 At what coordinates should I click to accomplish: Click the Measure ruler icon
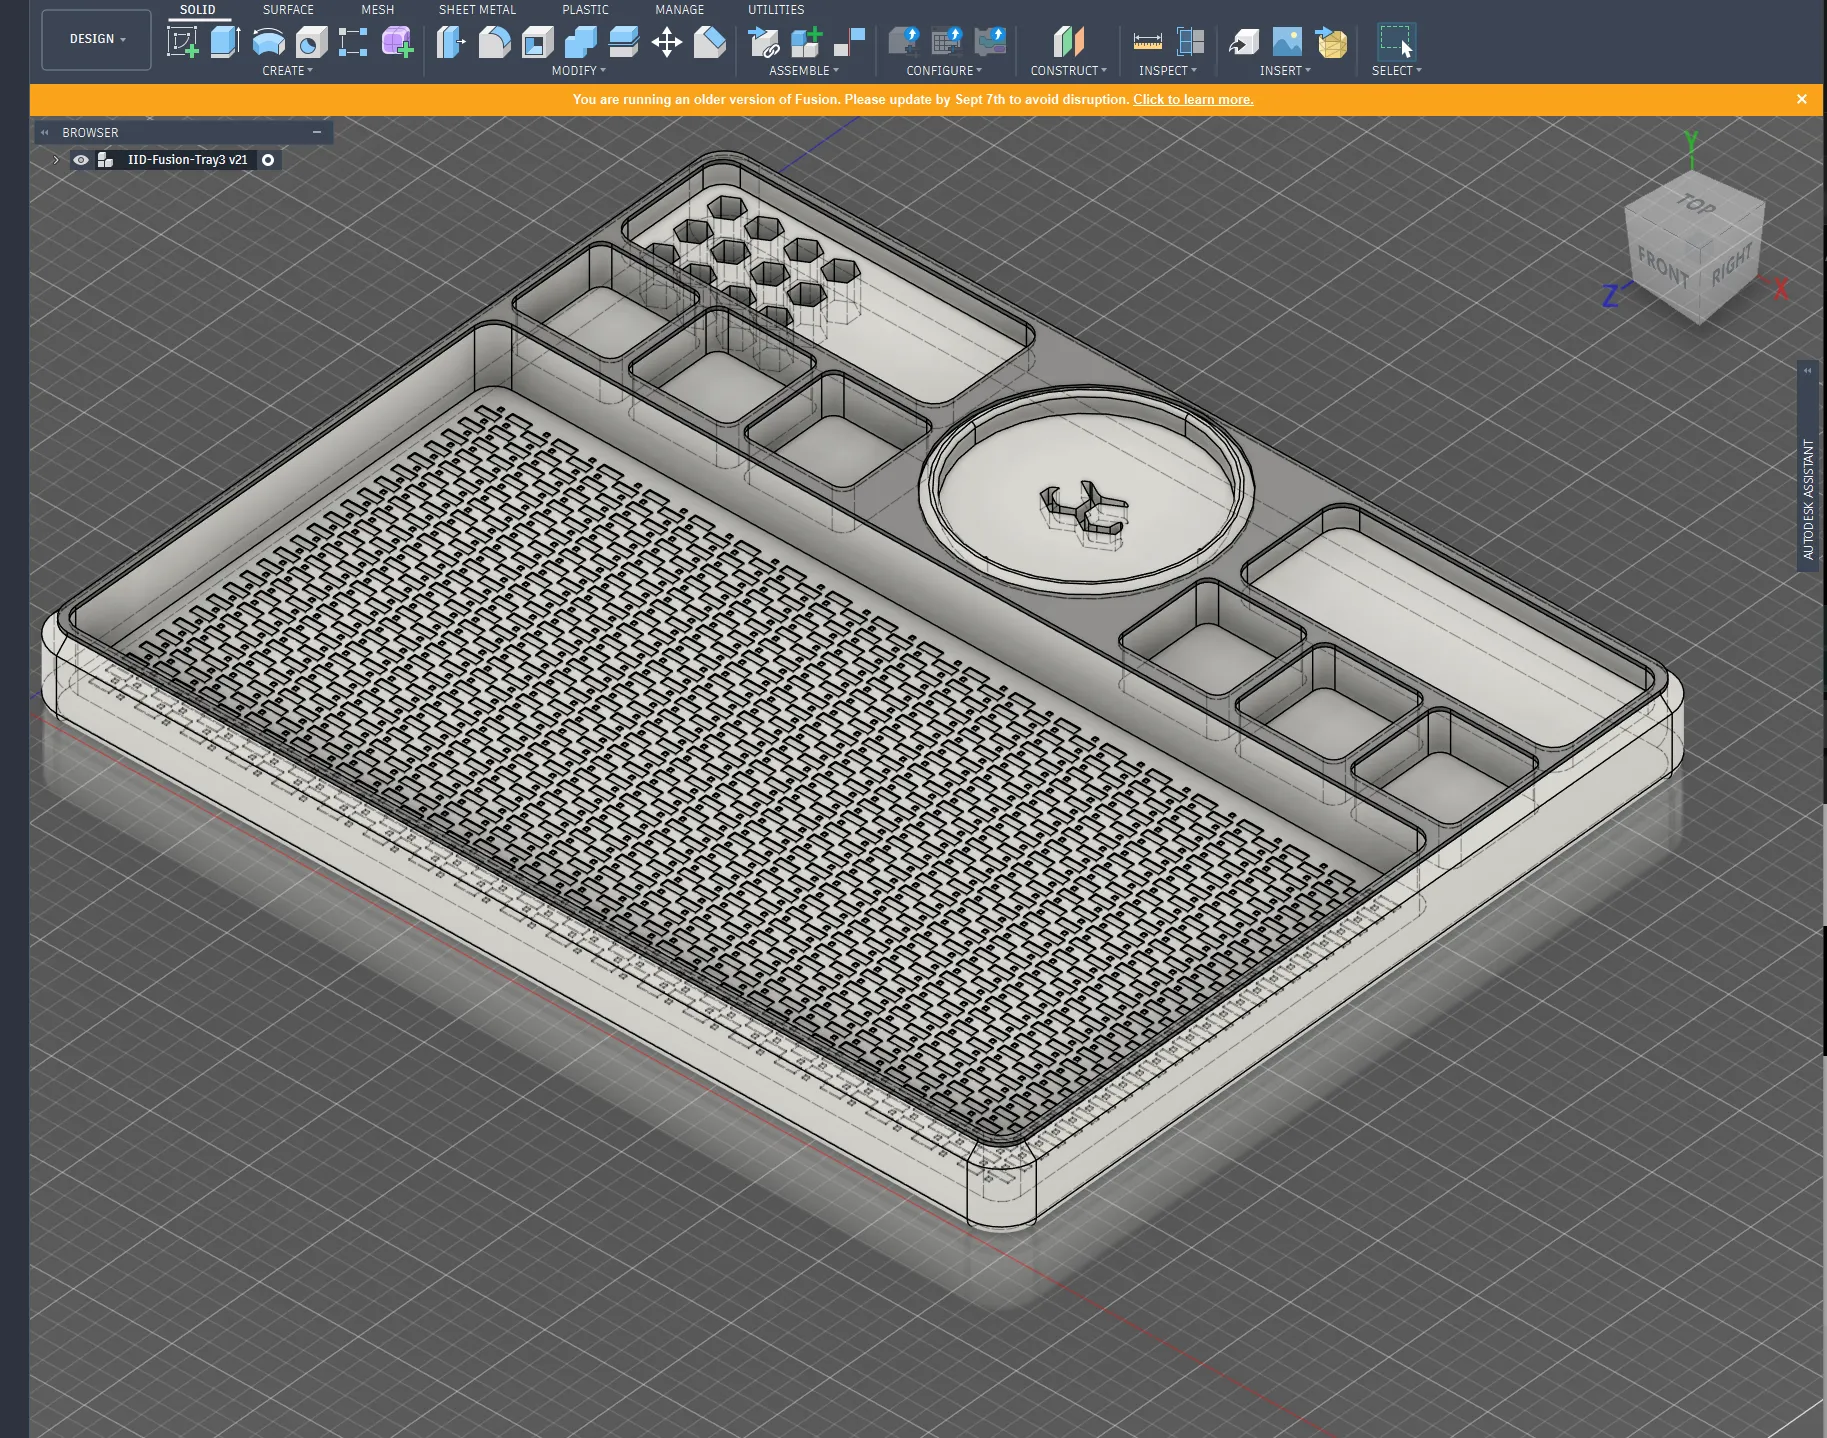point(1147,42)
